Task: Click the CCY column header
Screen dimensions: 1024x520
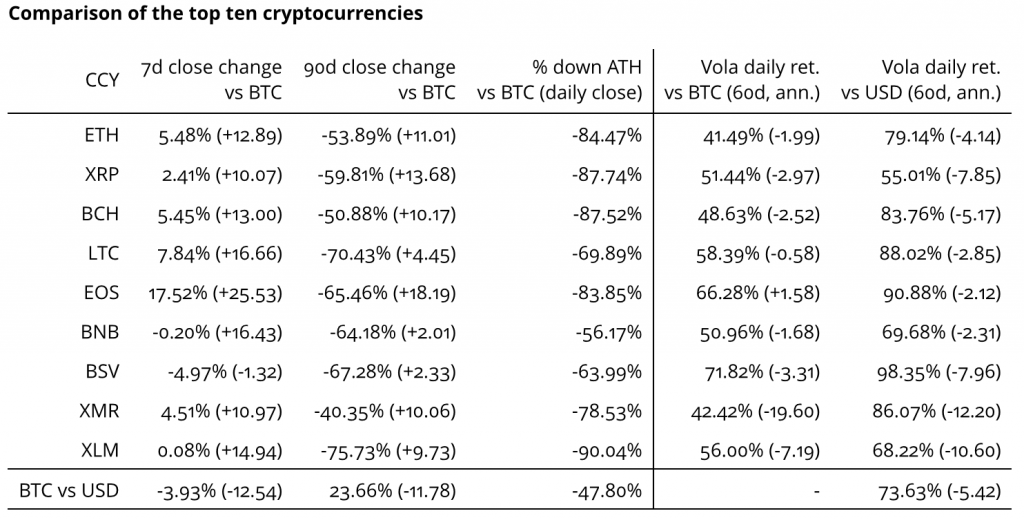Action: 102,80
